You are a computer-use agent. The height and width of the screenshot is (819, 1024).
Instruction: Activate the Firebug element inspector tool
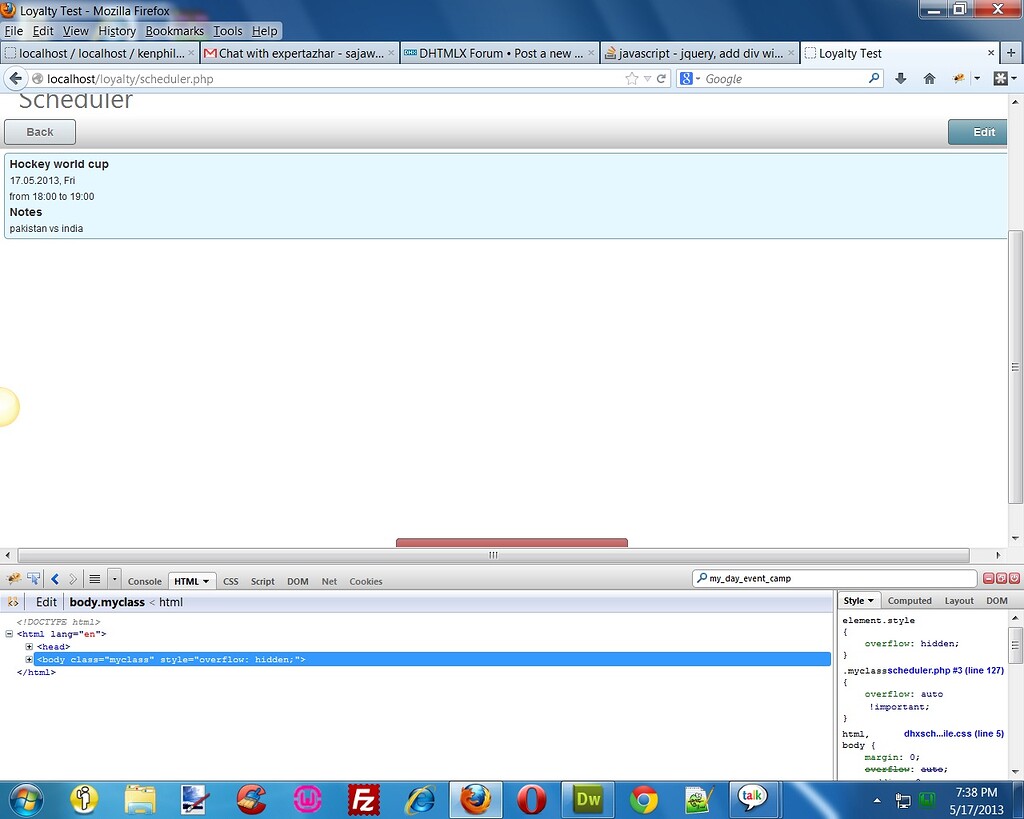click(34, 579)
